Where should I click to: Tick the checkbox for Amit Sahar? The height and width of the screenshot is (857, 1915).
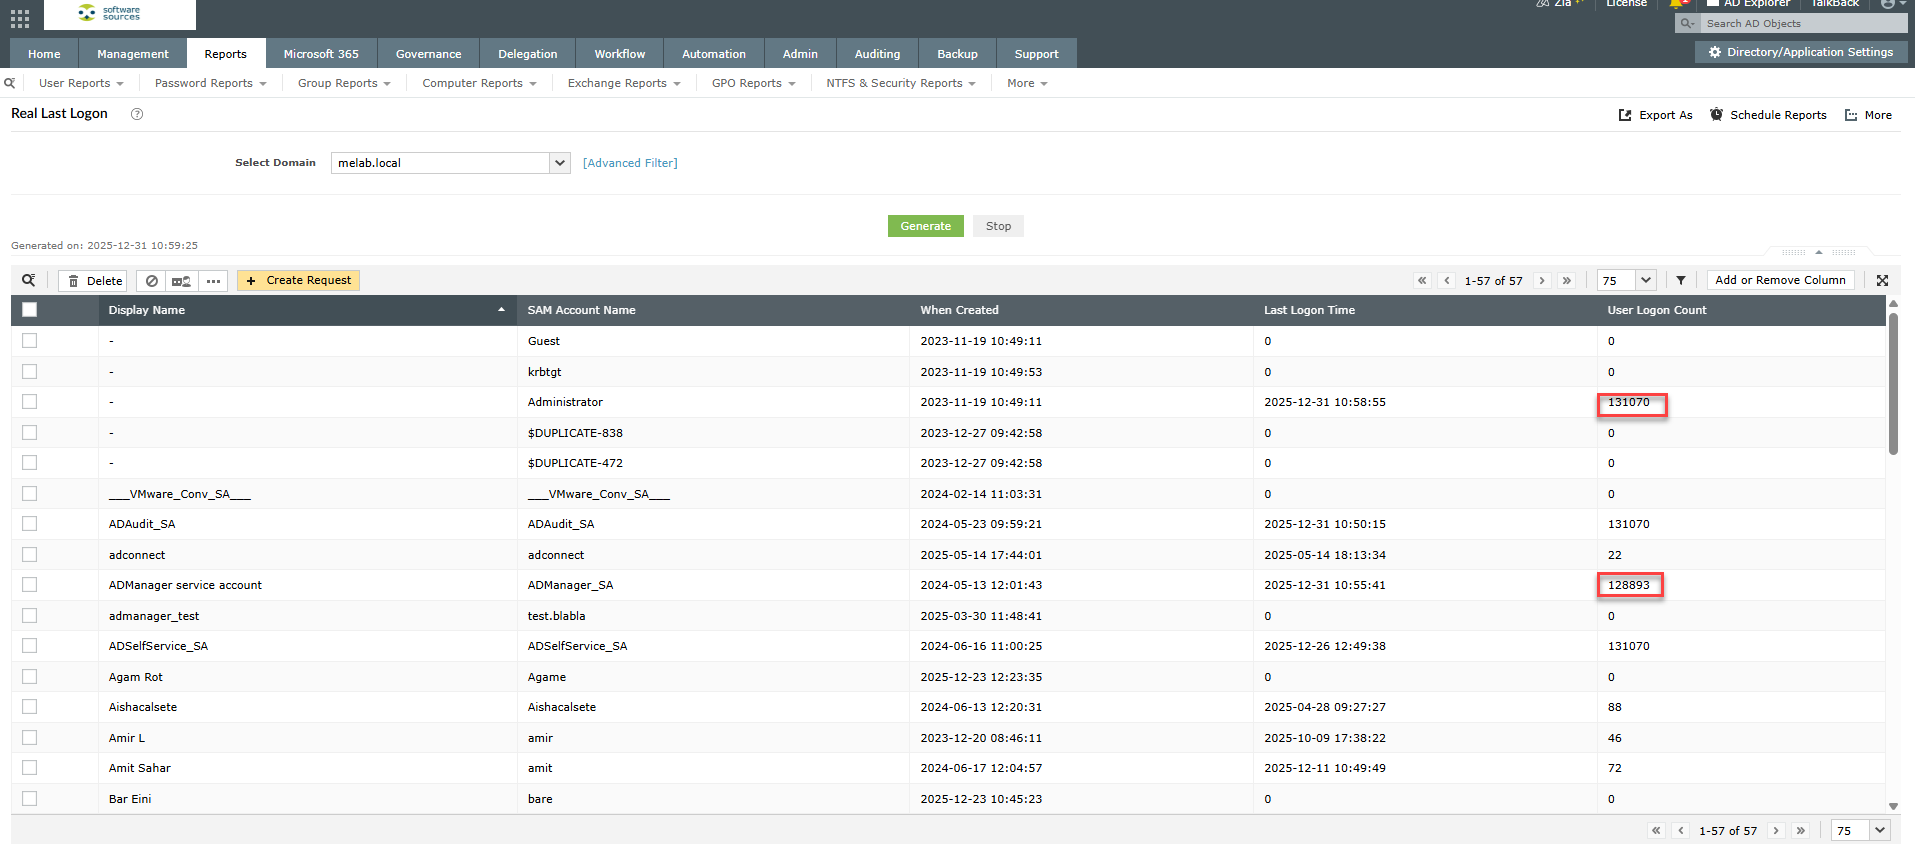30,768
